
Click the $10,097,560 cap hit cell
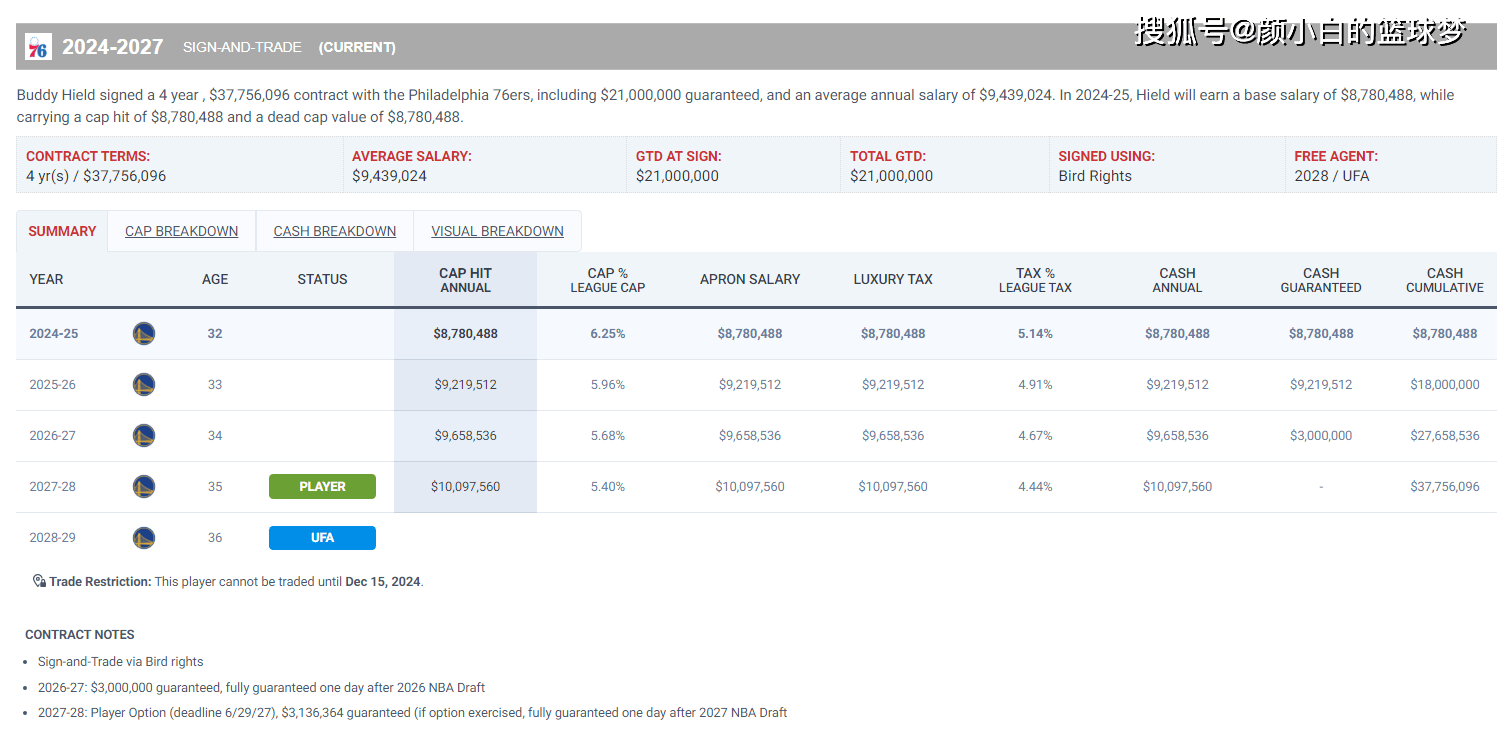465,487
